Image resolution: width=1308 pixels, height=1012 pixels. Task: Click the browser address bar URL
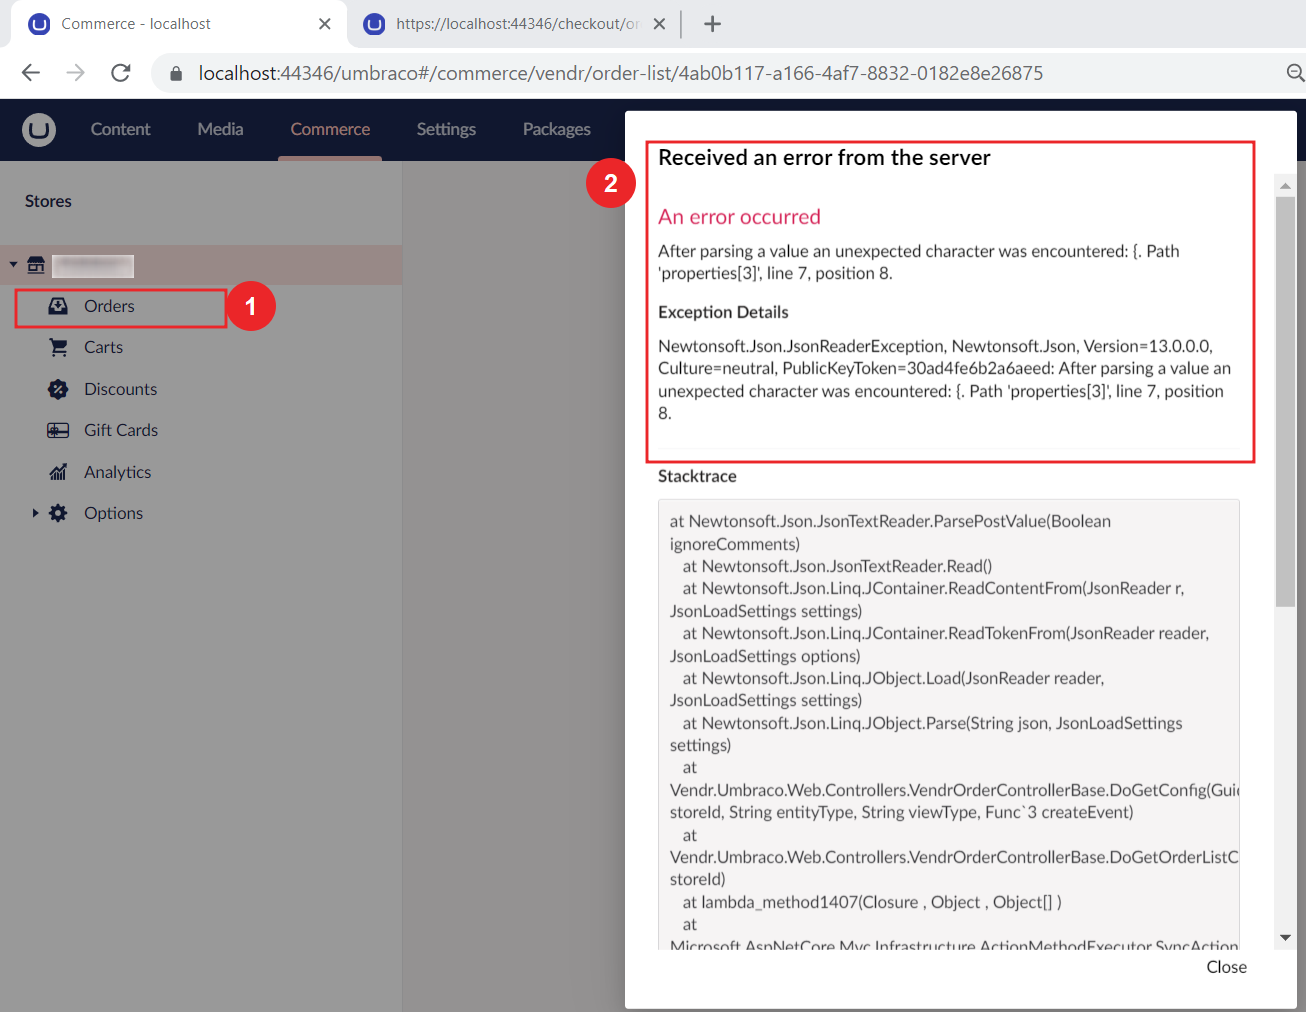pyautogui.click(x=620, y=73)
